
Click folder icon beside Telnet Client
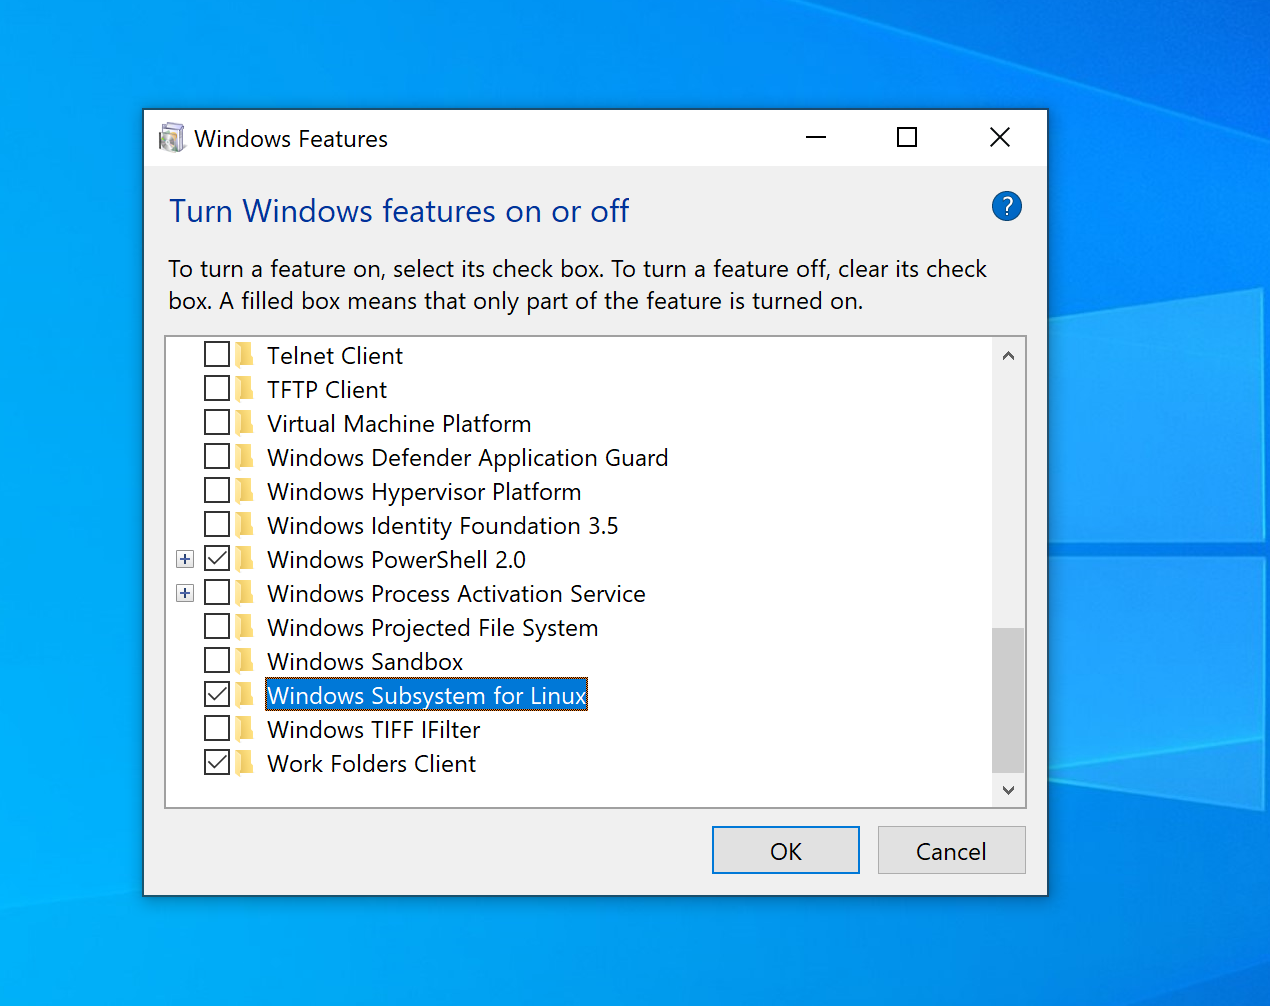click(245, 355)
